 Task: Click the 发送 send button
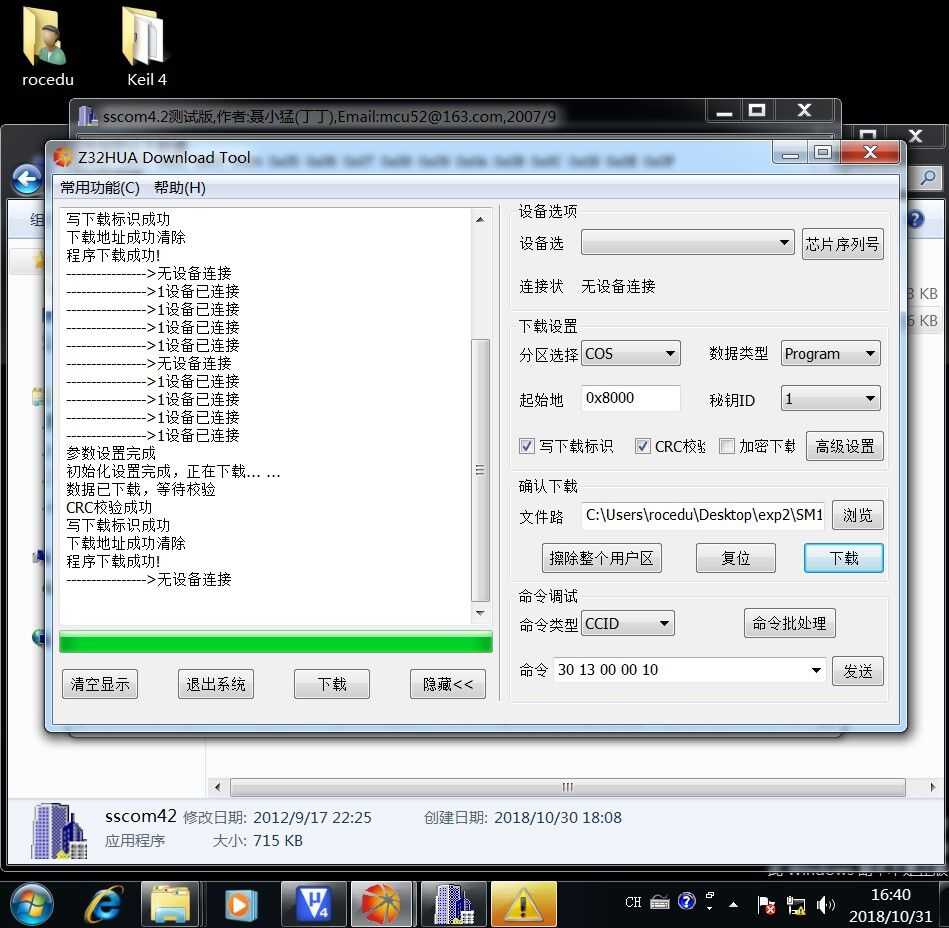pyautogui.click(x=857, y=671)
